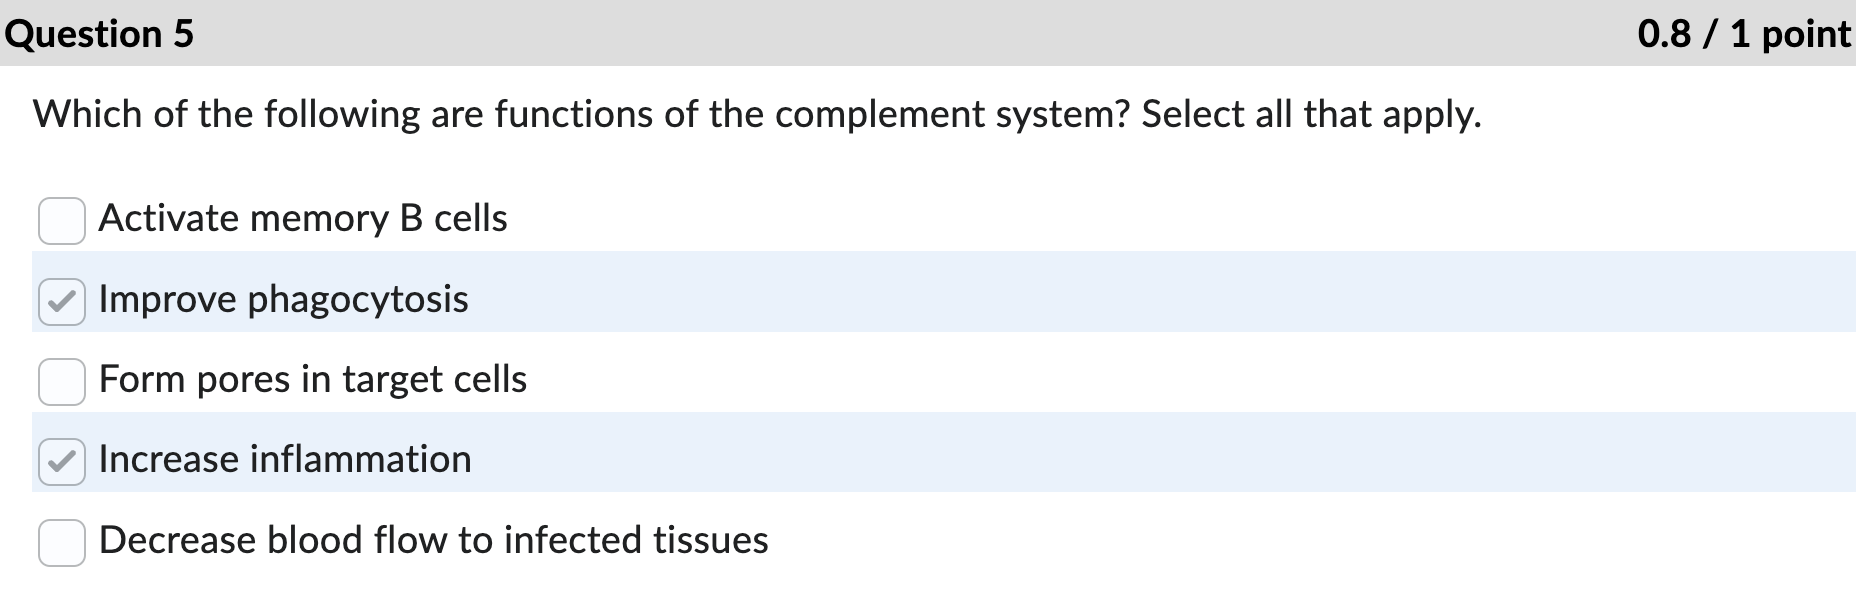Check the "Activate memory B cells" checkbox
This screenshot has width=1856, height=600.
pos(62,220)
